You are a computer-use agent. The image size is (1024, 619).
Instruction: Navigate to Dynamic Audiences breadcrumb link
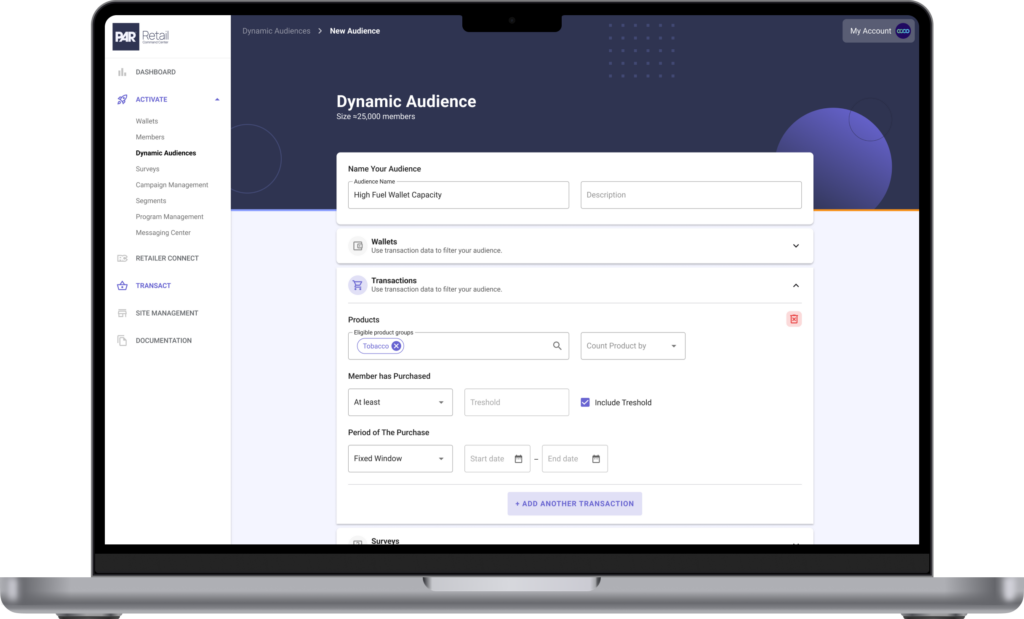click(276, 31)
